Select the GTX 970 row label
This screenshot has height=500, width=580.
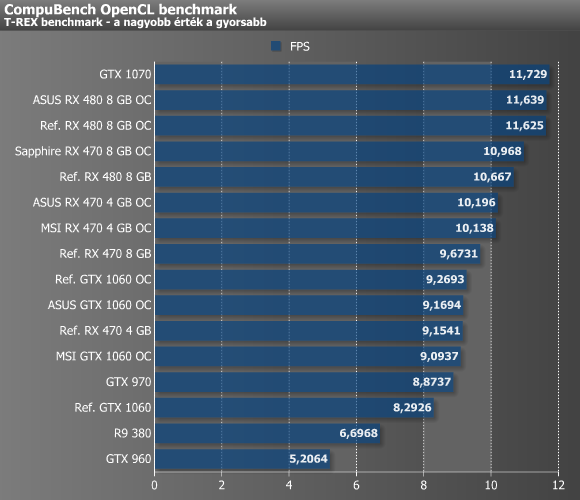point(129,382)
